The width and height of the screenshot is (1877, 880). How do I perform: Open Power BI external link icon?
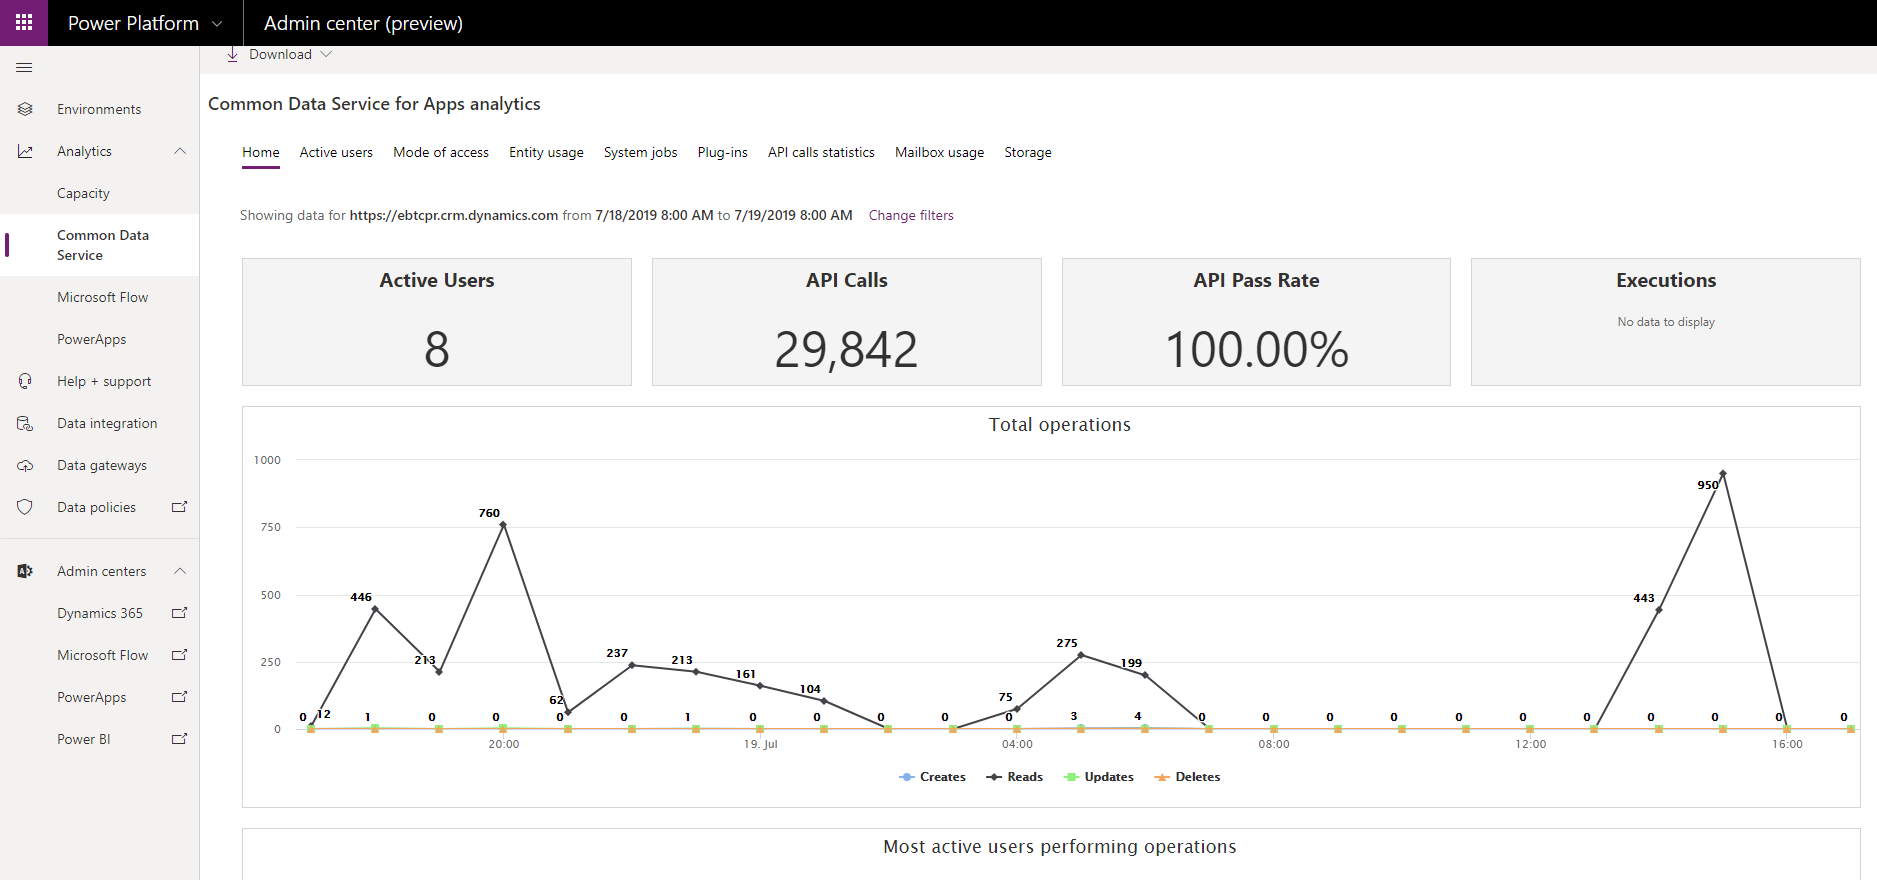tap(180, 739)
